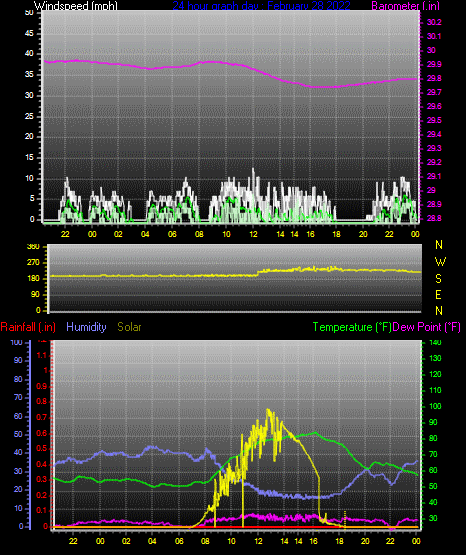Click "140" on the green temperature axis
The width and height of the screenshot is (466, 555).
[435, 342]
